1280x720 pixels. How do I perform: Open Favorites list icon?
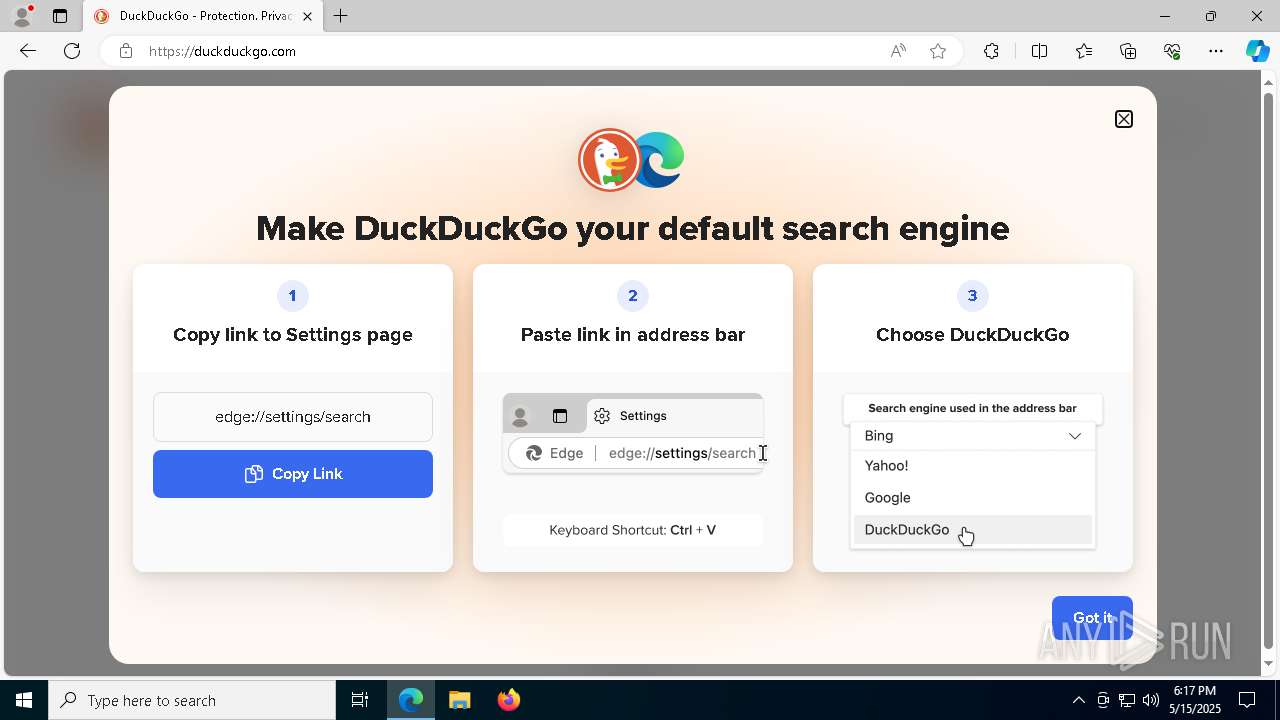[1084, 51]
